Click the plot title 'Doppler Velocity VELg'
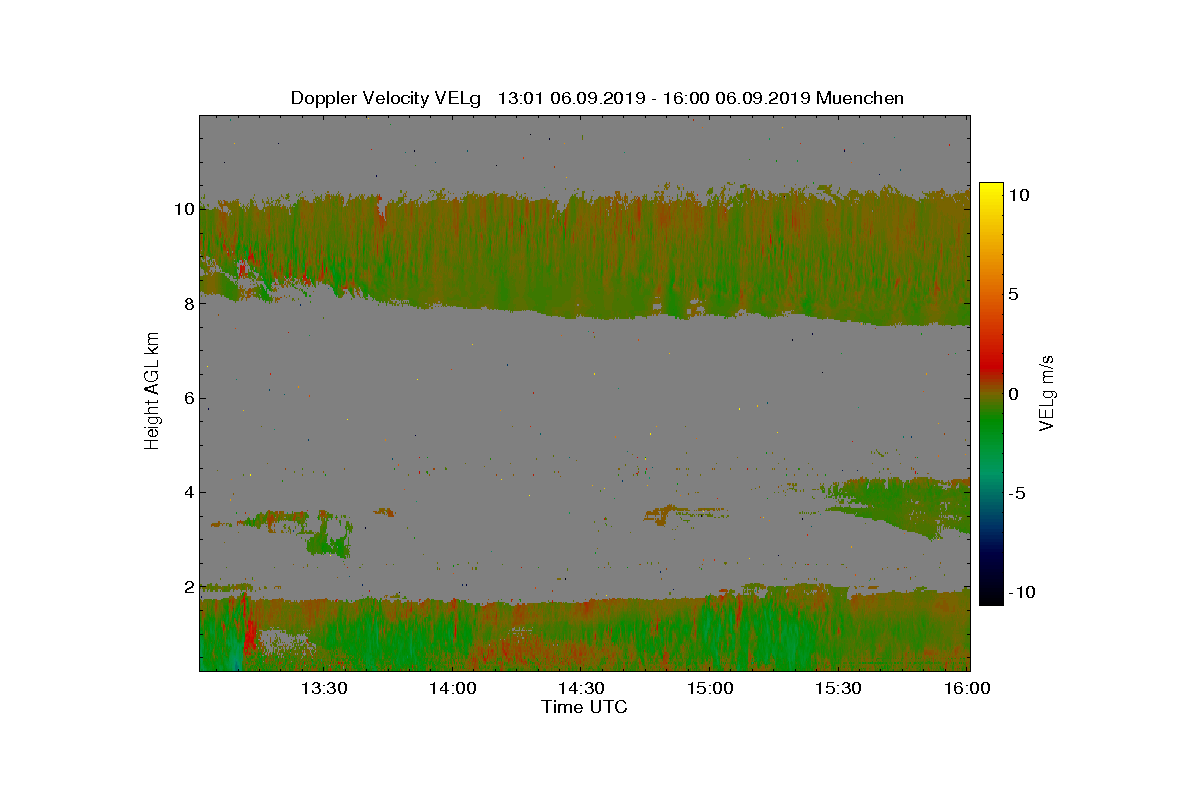This screenshot has width=1200, height=800. click(385, 98)
